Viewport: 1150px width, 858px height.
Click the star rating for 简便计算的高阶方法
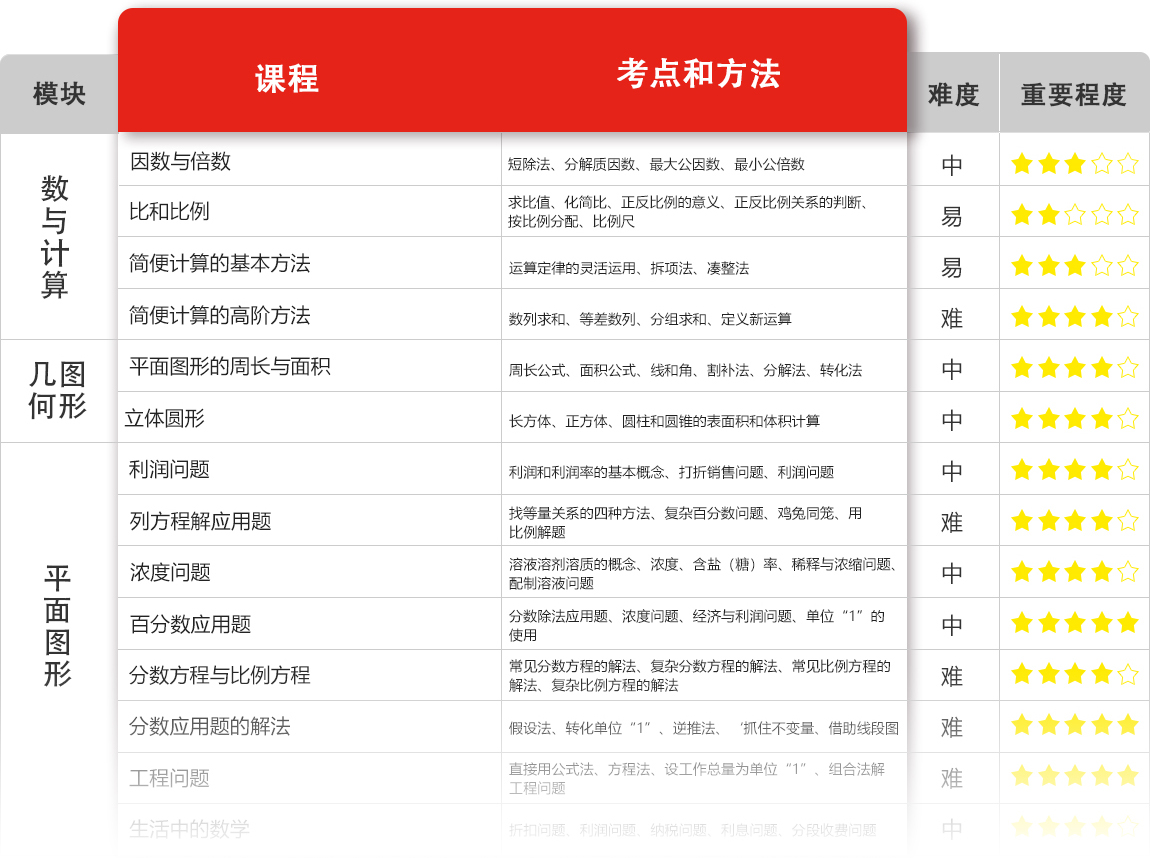(x=1074, y=317)
